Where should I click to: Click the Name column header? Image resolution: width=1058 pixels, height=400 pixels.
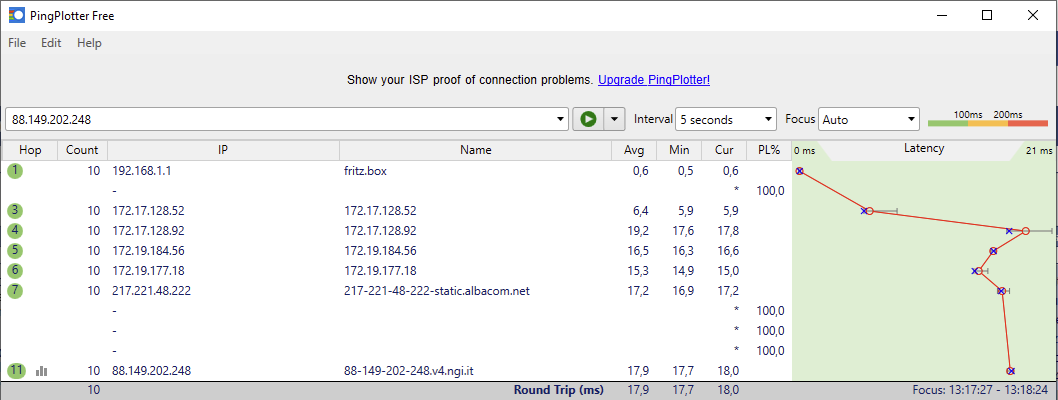[476, 150]
